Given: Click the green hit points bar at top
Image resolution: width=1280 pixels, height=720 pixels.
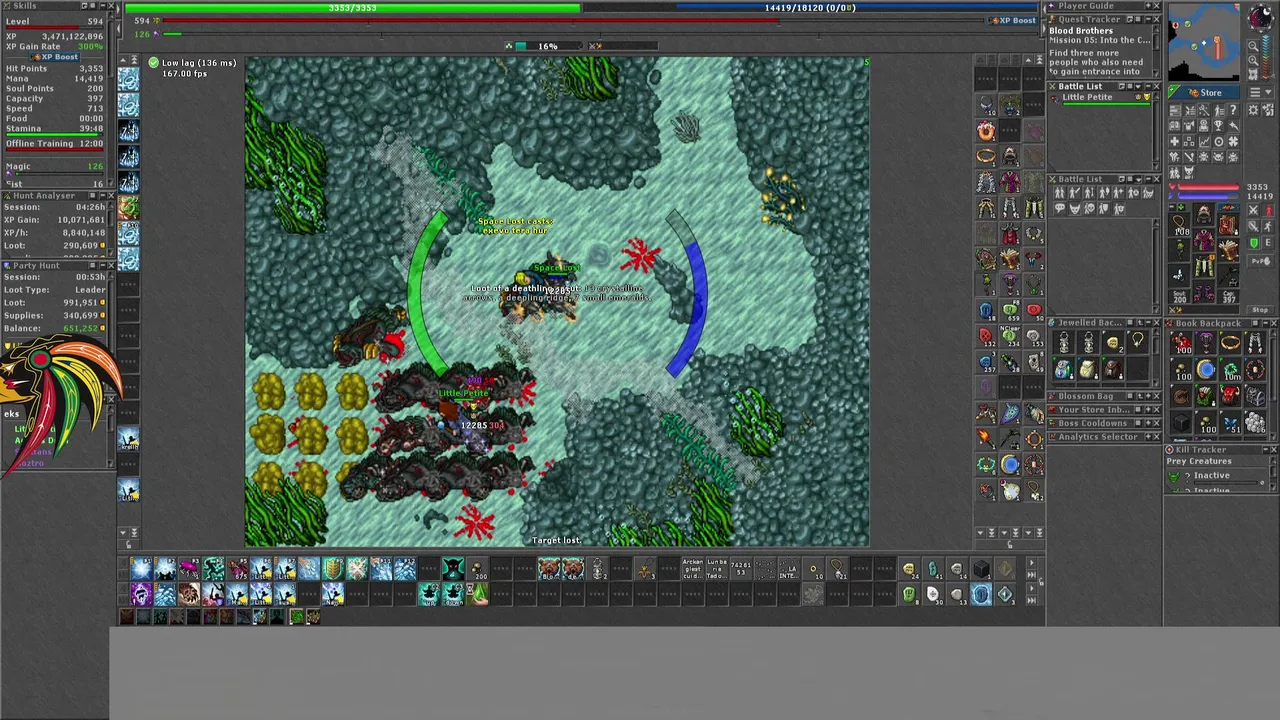Looking at the screenshot, I should [x=352, y=8].
